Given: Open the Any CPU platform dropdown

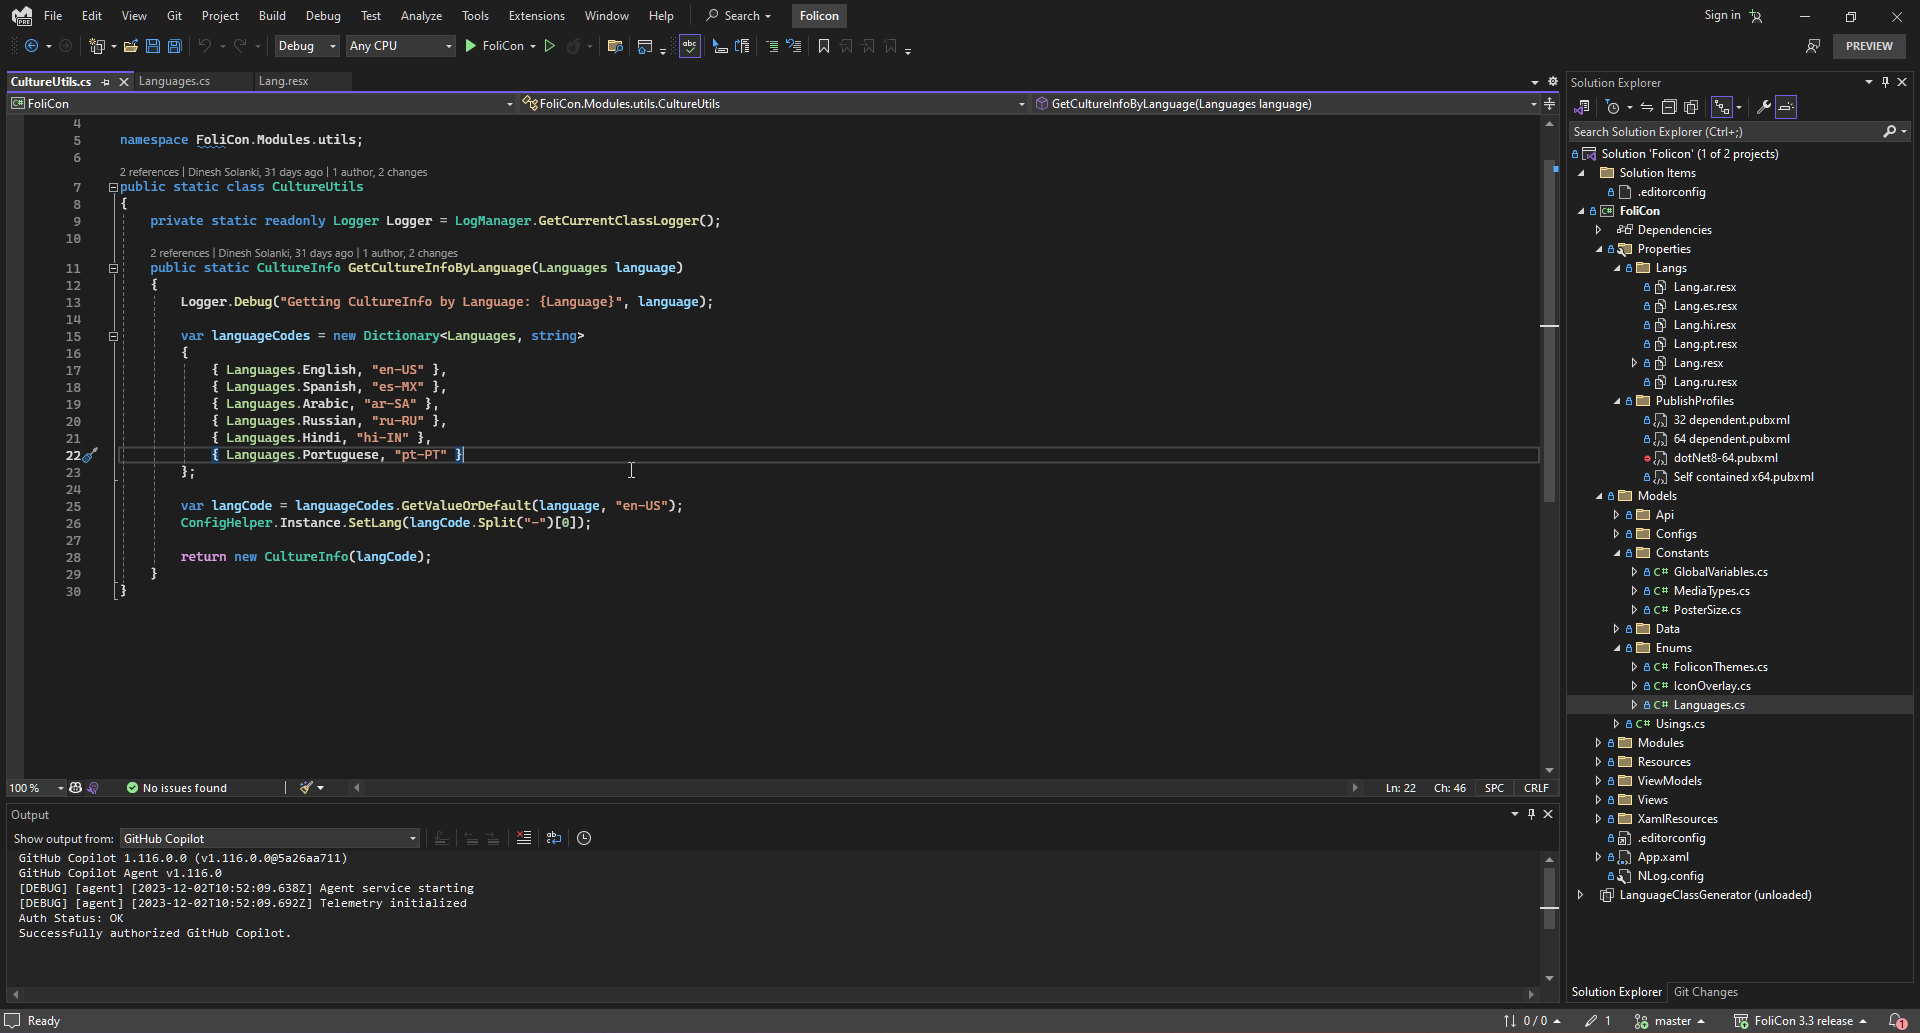Looking at the screenshot, I should point(400,46).
